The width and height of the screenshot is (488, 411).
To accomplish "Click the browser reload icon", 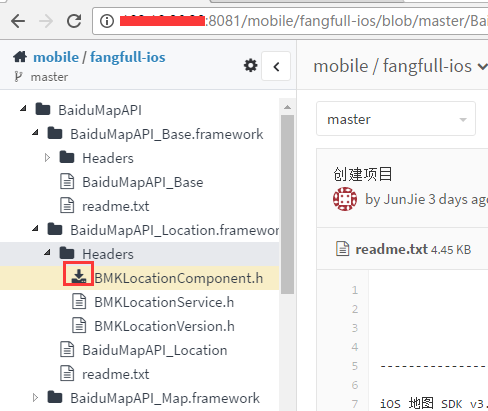I will click(74, 21).
